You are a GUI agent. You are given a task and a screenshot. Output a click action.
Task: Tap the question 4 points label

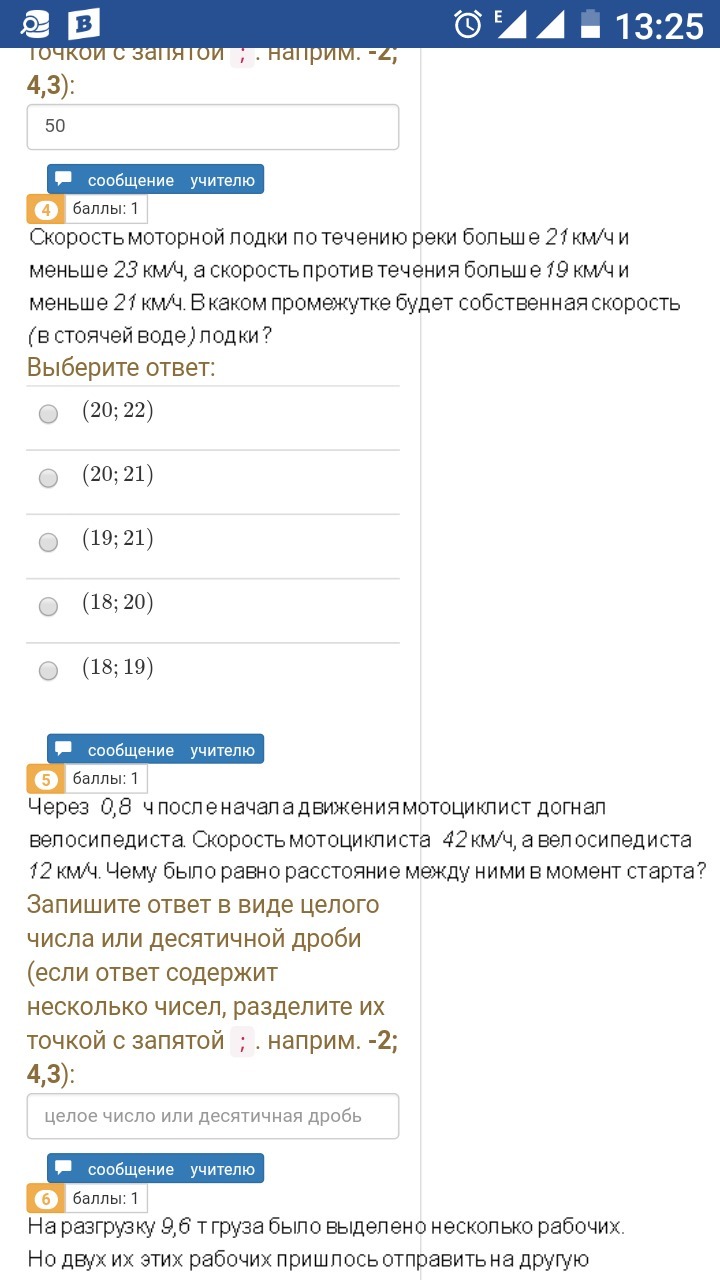(x=107, y=209)
